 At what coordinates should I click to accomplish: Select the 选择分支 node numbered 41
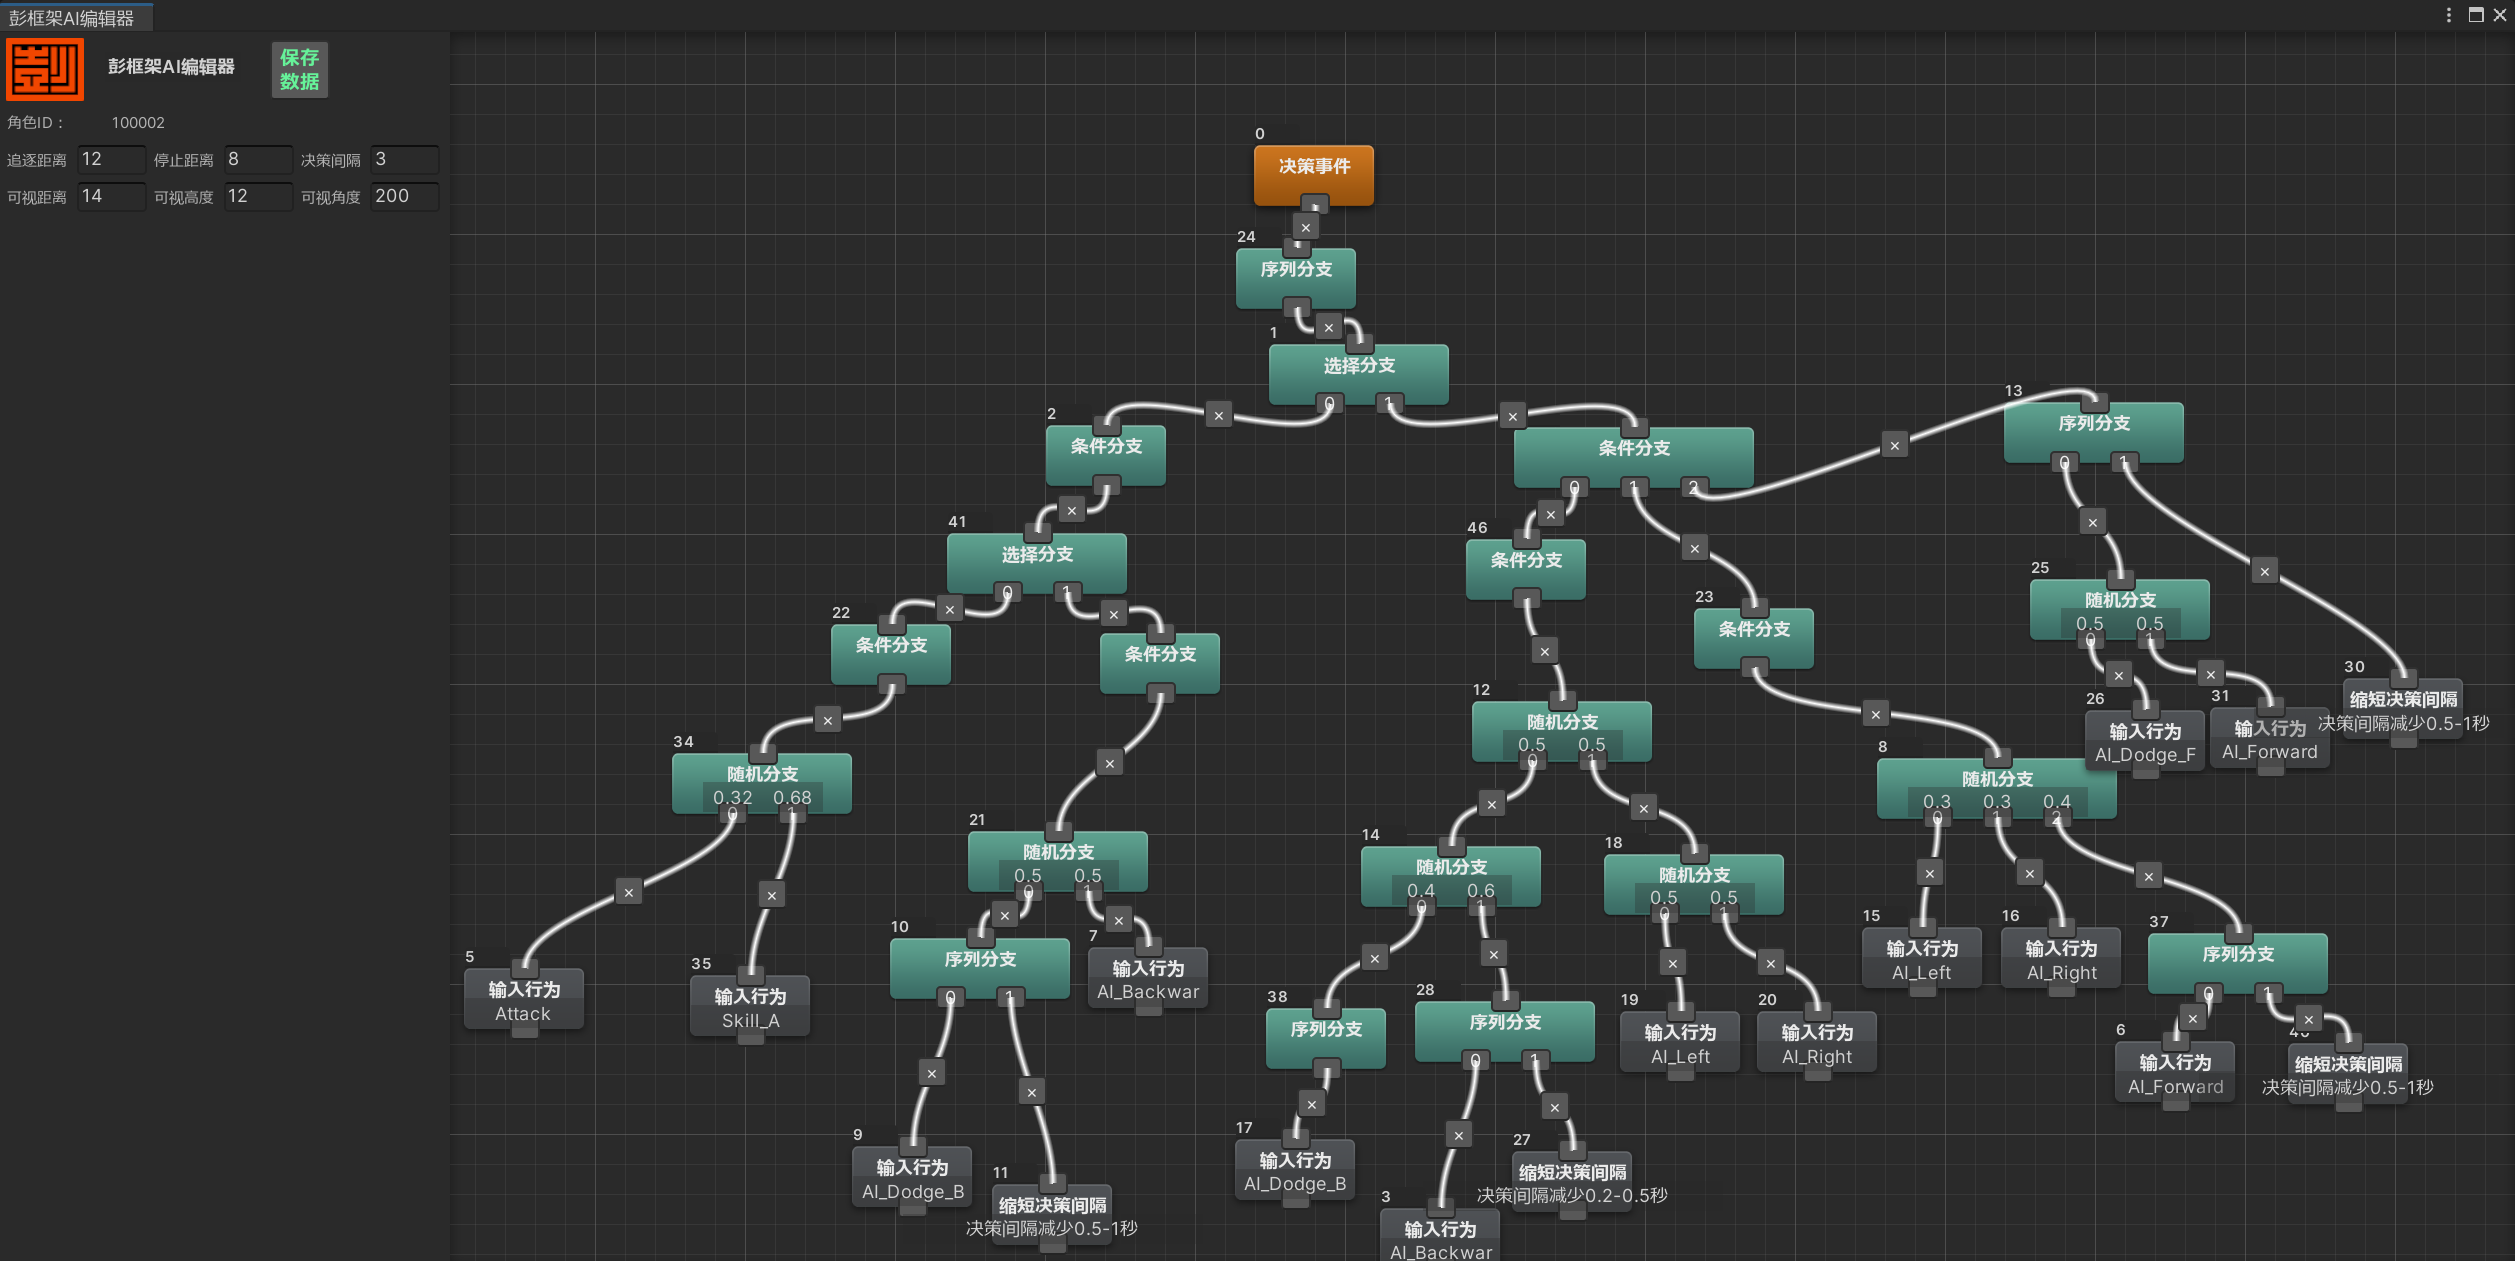1037,563
